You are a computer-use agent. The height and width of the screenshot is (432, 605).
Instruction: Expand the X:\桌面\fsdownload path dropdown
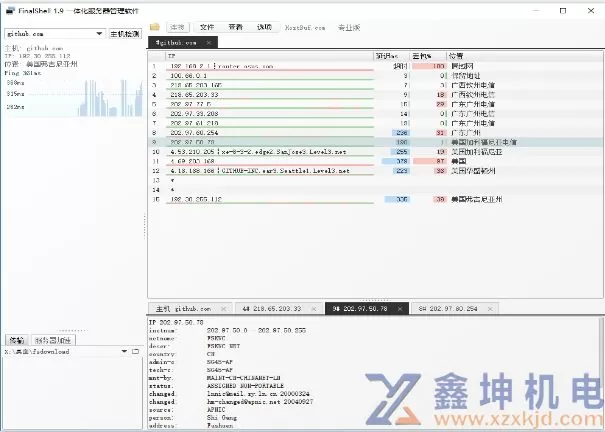pyautogui.click(x=125, y=352)
